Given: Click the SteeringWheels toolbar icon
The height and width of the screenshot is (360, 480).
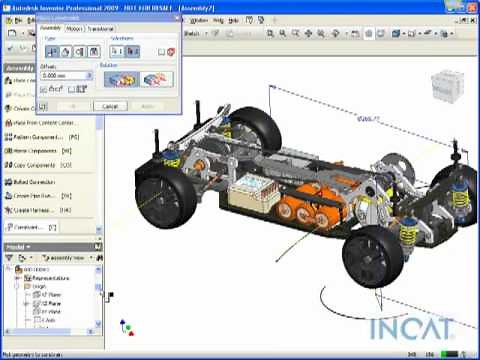Looking at the screenshot, I should click(381, 33).
